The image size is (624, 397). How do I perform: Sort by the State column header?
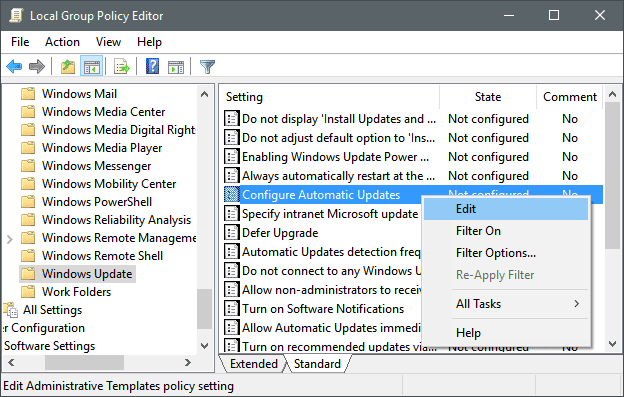(x=488, y=97)
